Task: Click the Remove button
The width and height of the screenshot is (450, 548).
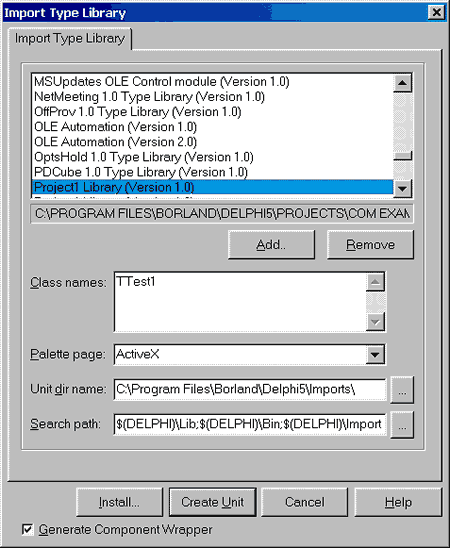Action: tap(370, 245)
